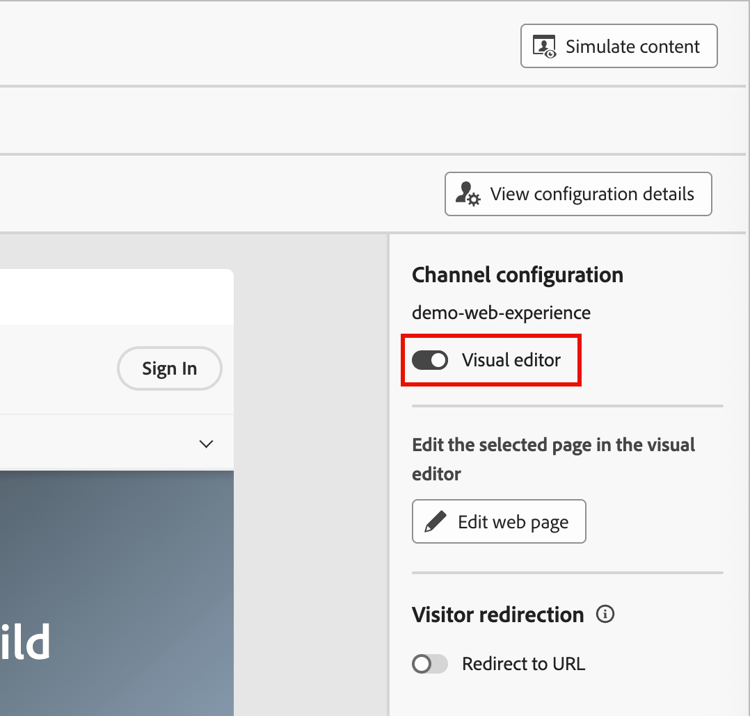Image resolution: width=750 pixels, height=716 pixels.
Task: Open the Visitor redirection info icon
Action: (605, 614)
